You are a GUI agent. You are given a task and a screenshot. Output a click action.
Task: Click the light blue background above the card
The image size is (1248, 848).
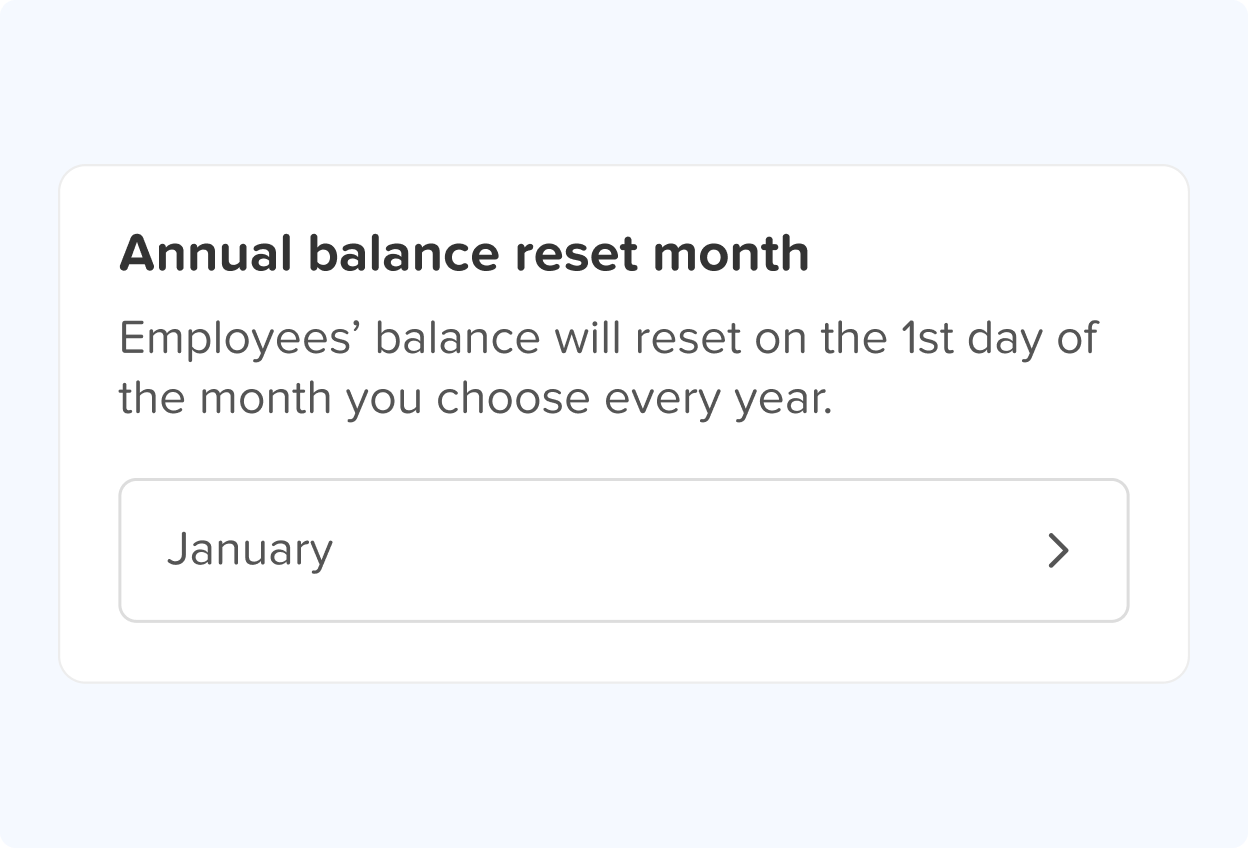pyautogui.click(x=623, y=80)
